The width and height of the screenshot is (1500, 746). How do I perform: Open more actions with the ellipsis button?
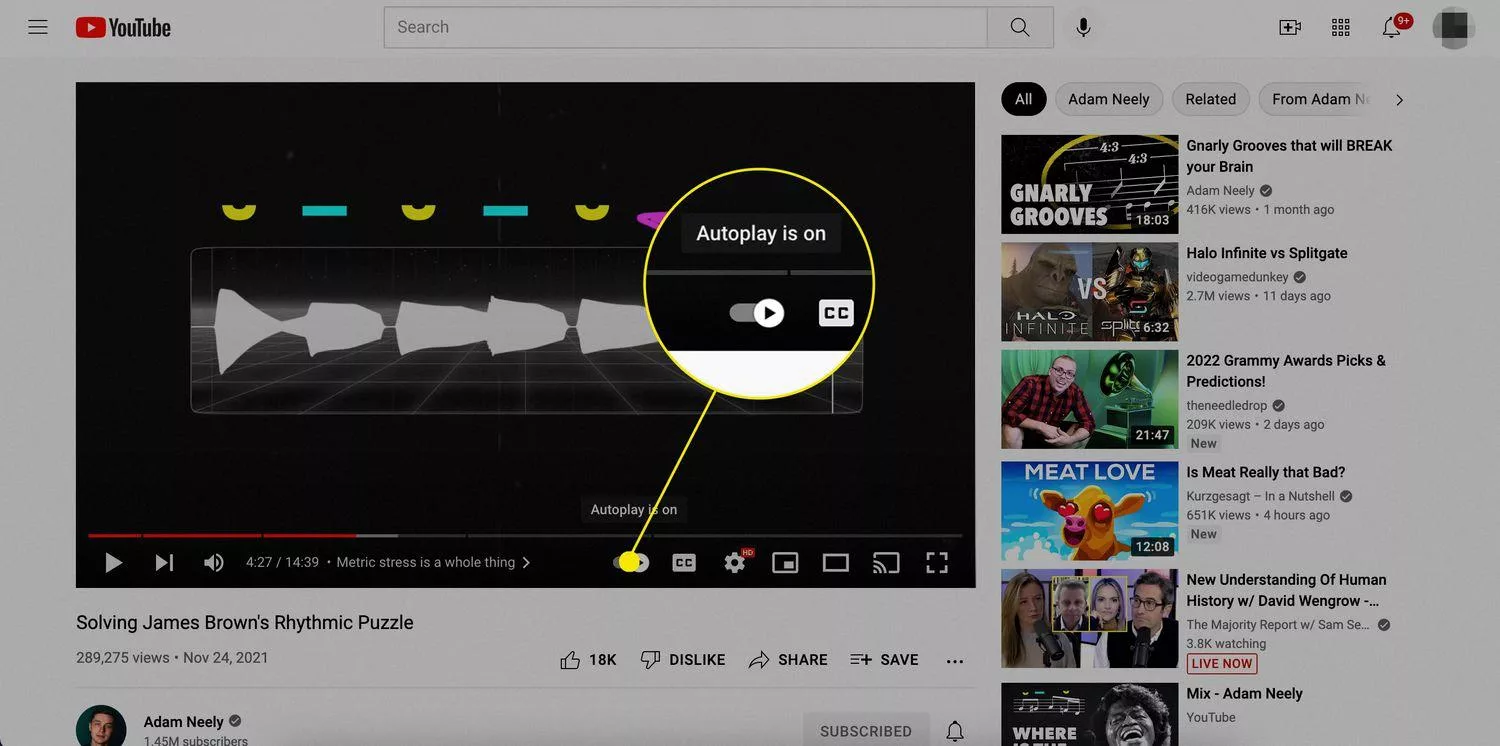[954, 659]
